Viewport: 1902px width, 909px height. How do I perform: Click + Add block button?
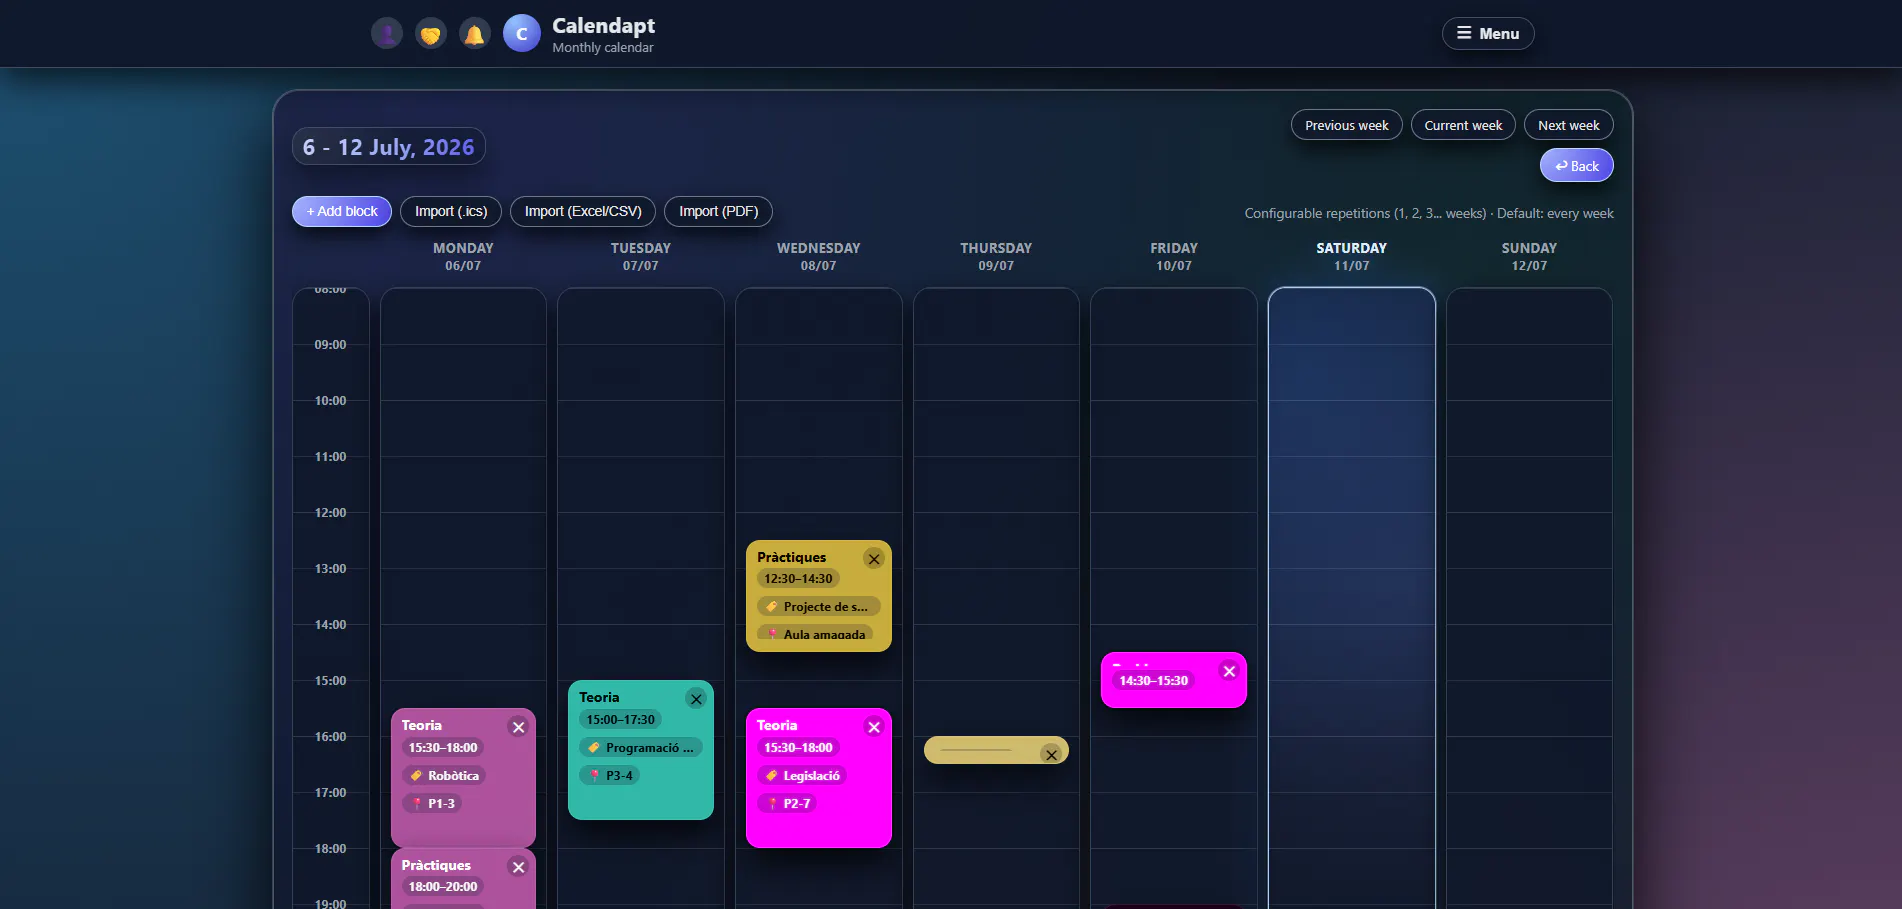click(342, 211)
